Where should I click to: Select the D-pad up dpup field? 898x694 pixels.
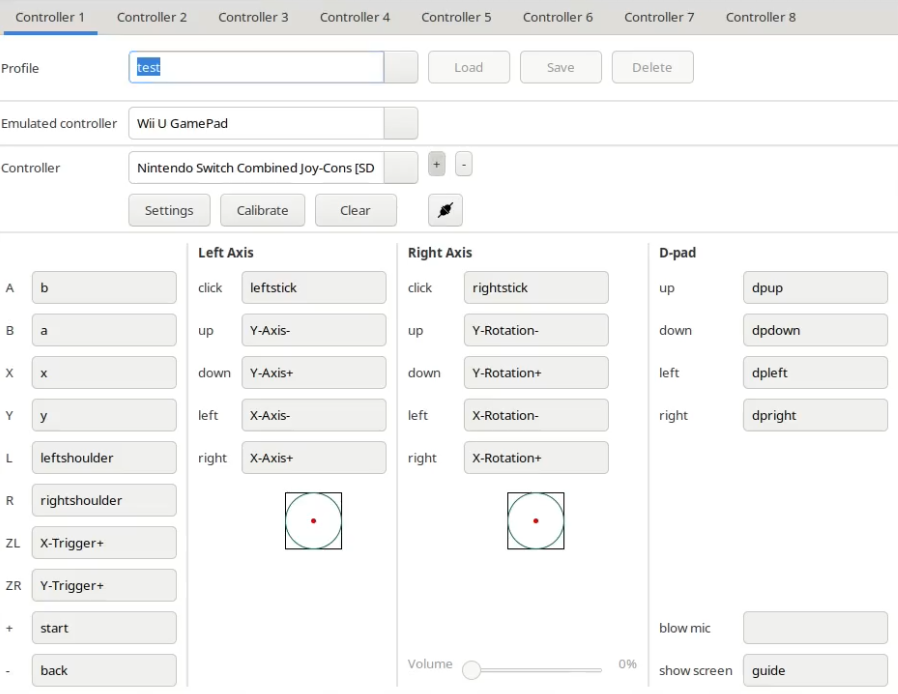pyautogui.click(x=815, y=288)
